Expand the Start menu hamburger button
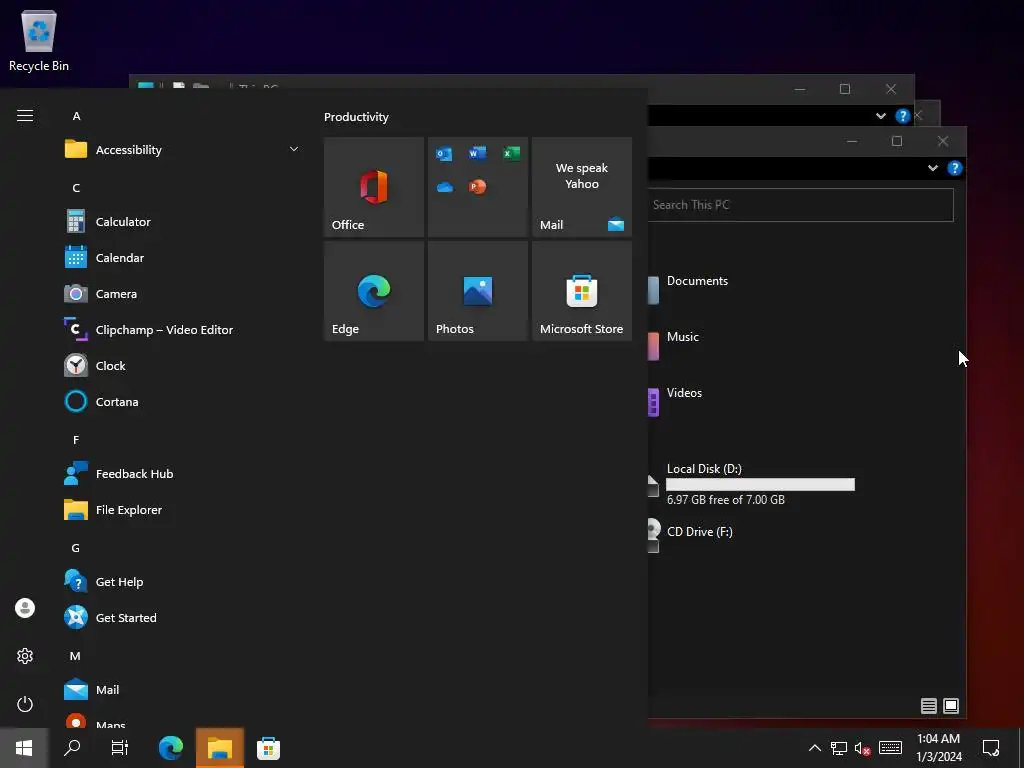The height and width of the screenshot is (768, 1024). tap(25, 116)
